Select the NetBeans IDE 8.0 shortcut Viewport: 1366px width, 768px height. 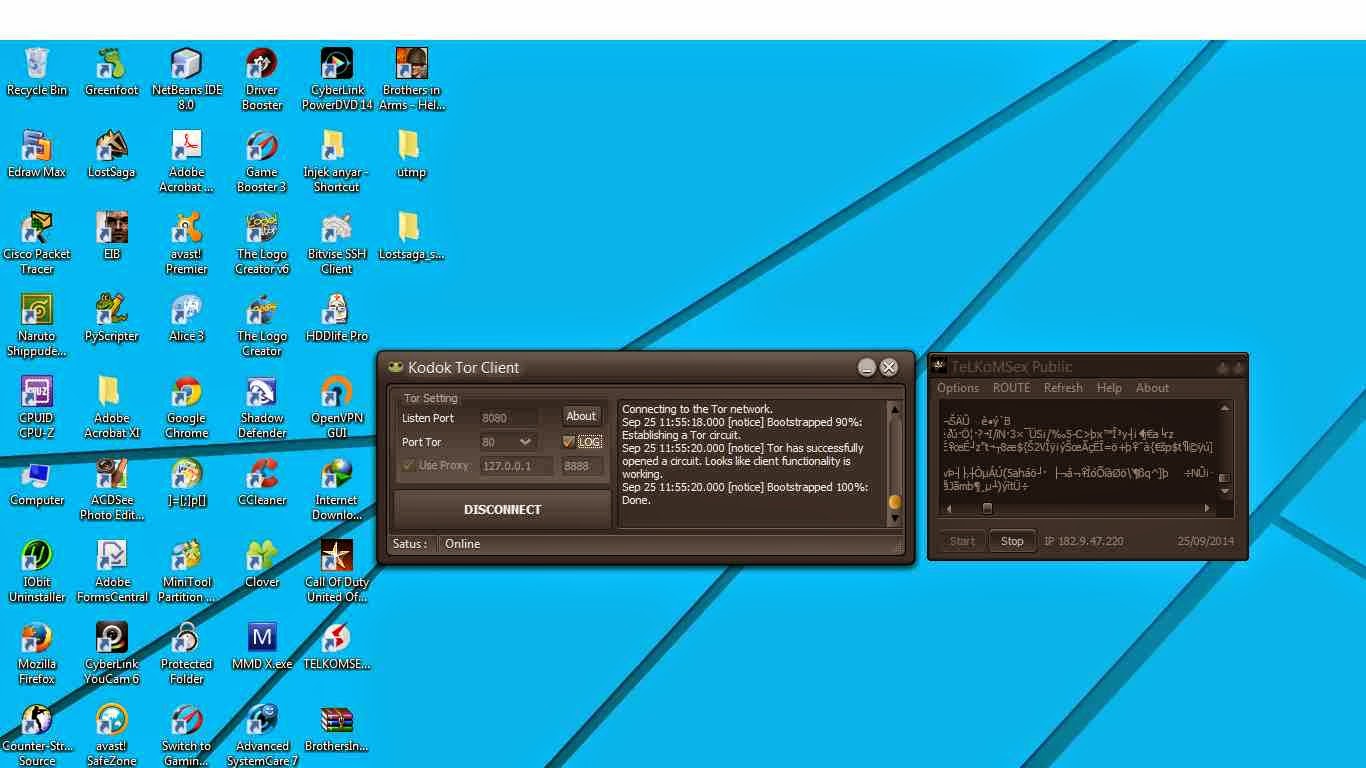pyautogui.click(x=187, y=79)
